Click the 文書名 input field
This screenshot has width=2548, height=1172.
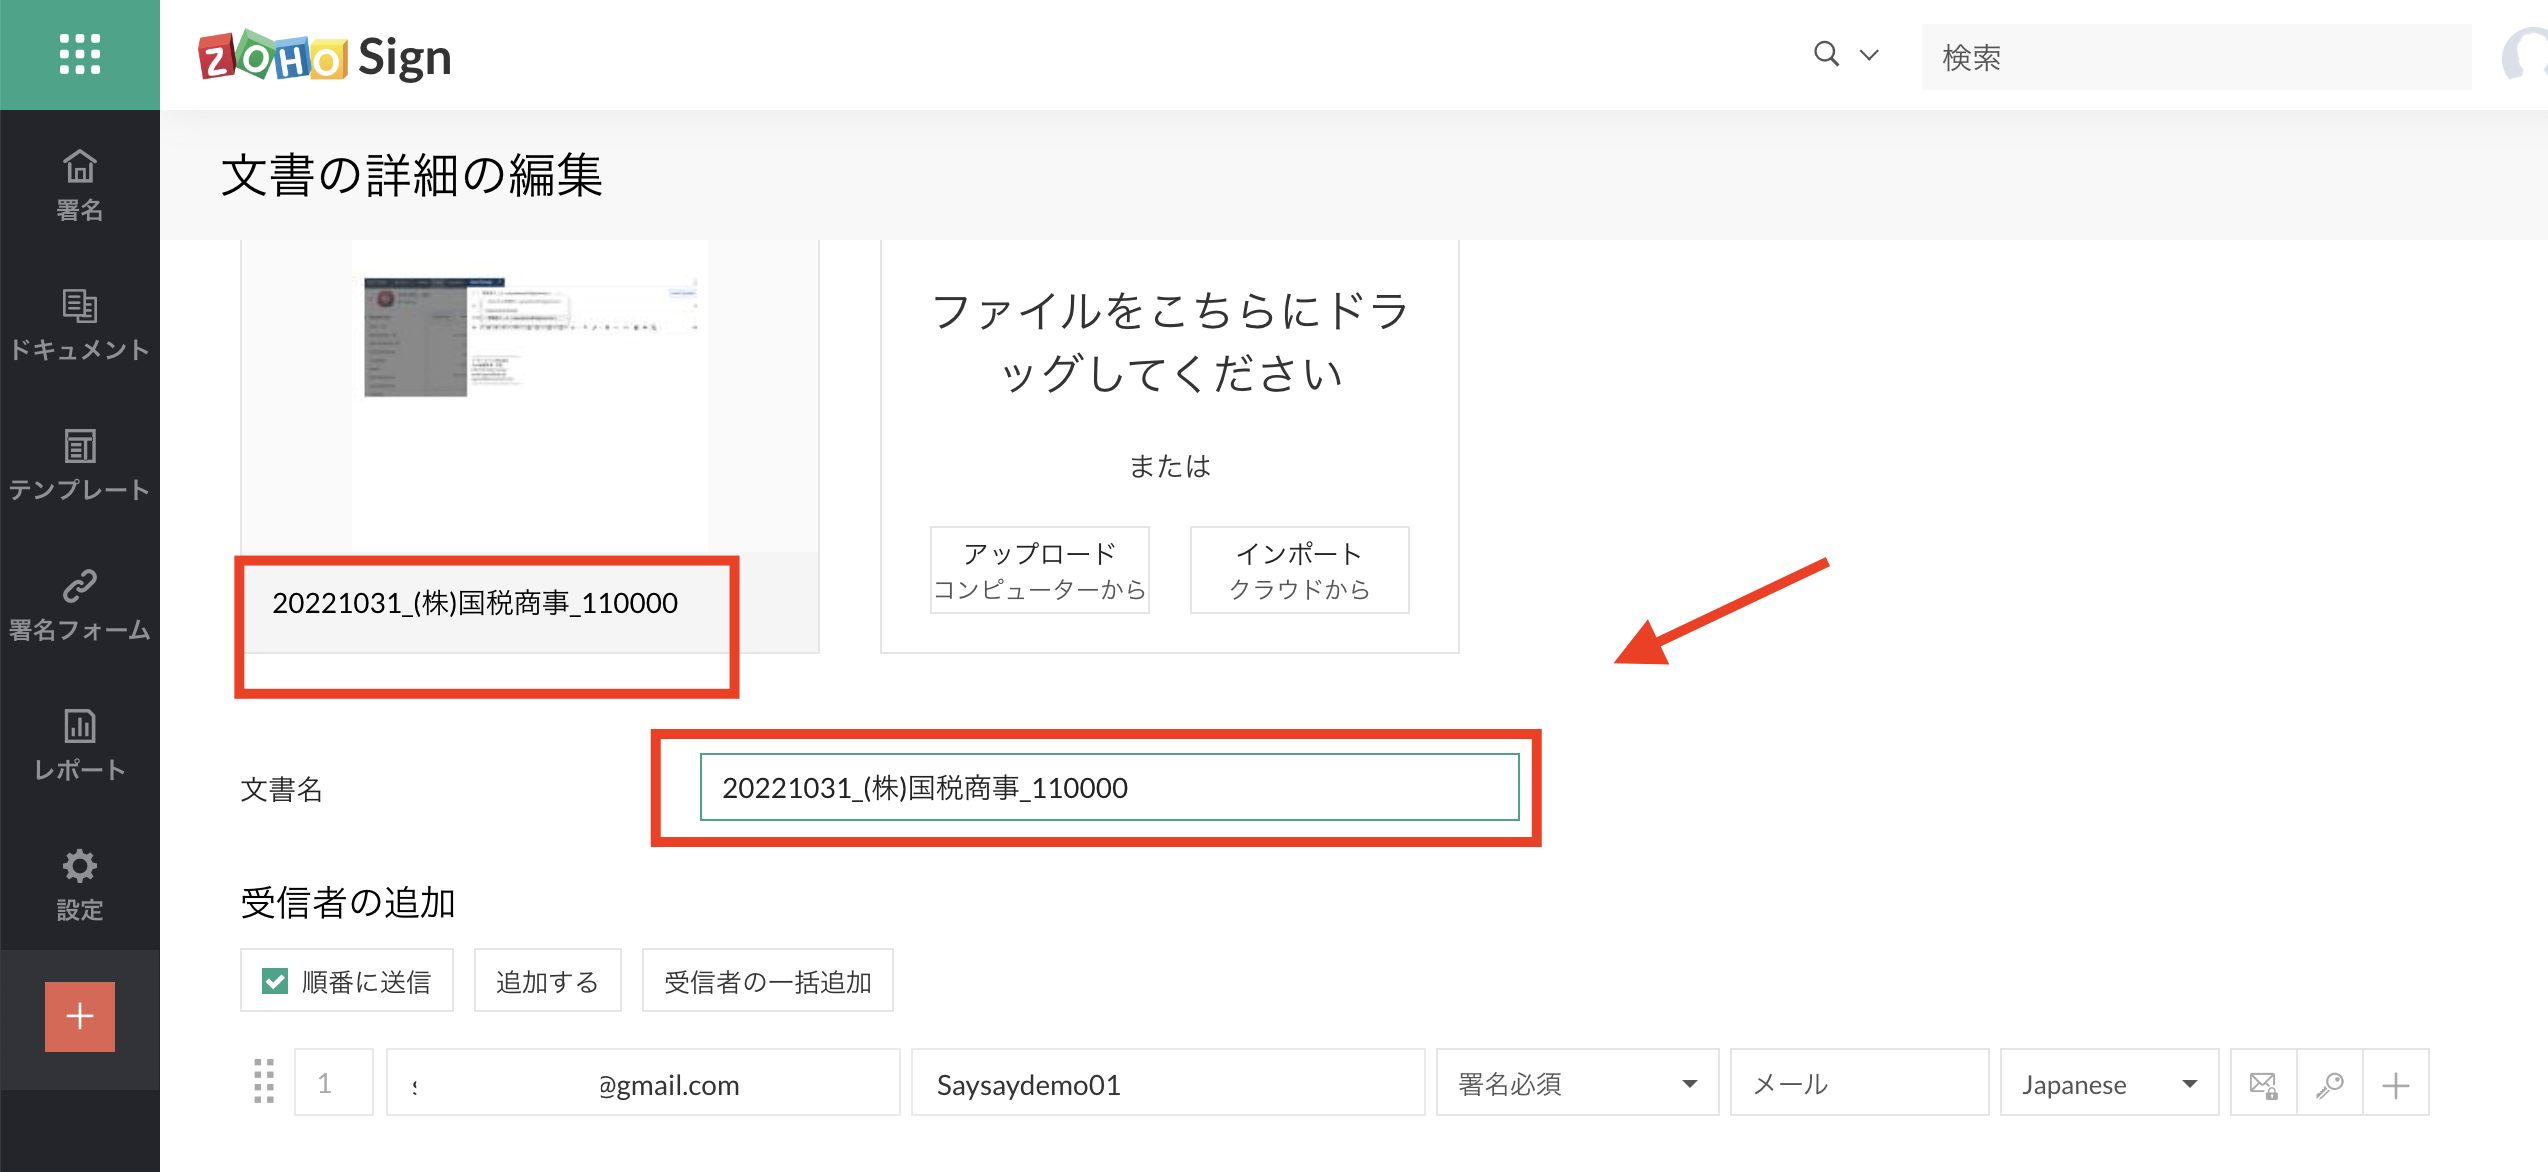pyautogui.click(x=1109, y=788)
